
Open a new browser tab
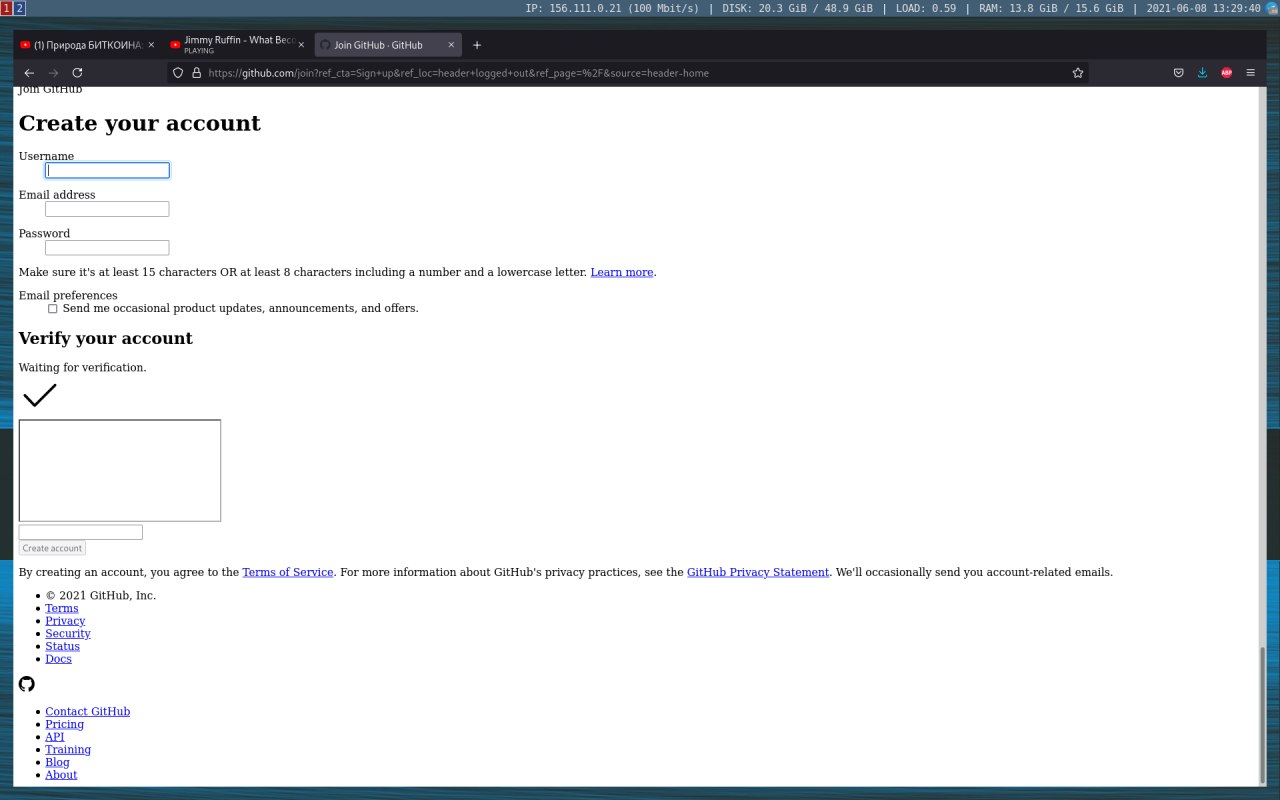tap(477, 45)
